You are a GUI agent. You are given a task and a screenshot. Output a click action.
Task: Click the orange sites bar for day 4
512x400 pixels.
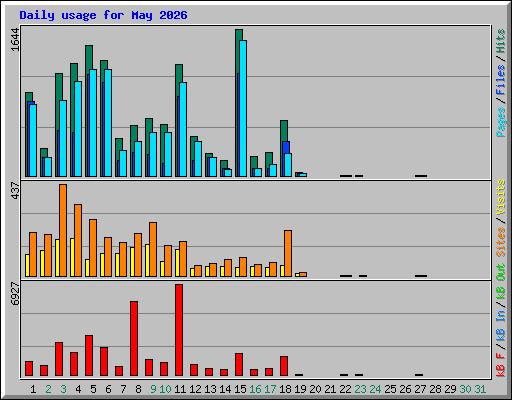pyautogui.click(x=78, y=240)
